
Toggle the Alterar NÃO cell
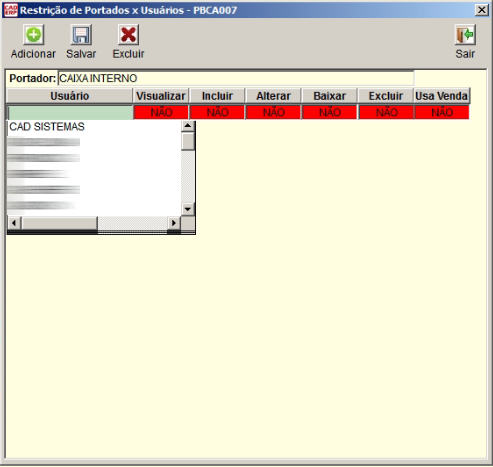click(273, 112)
